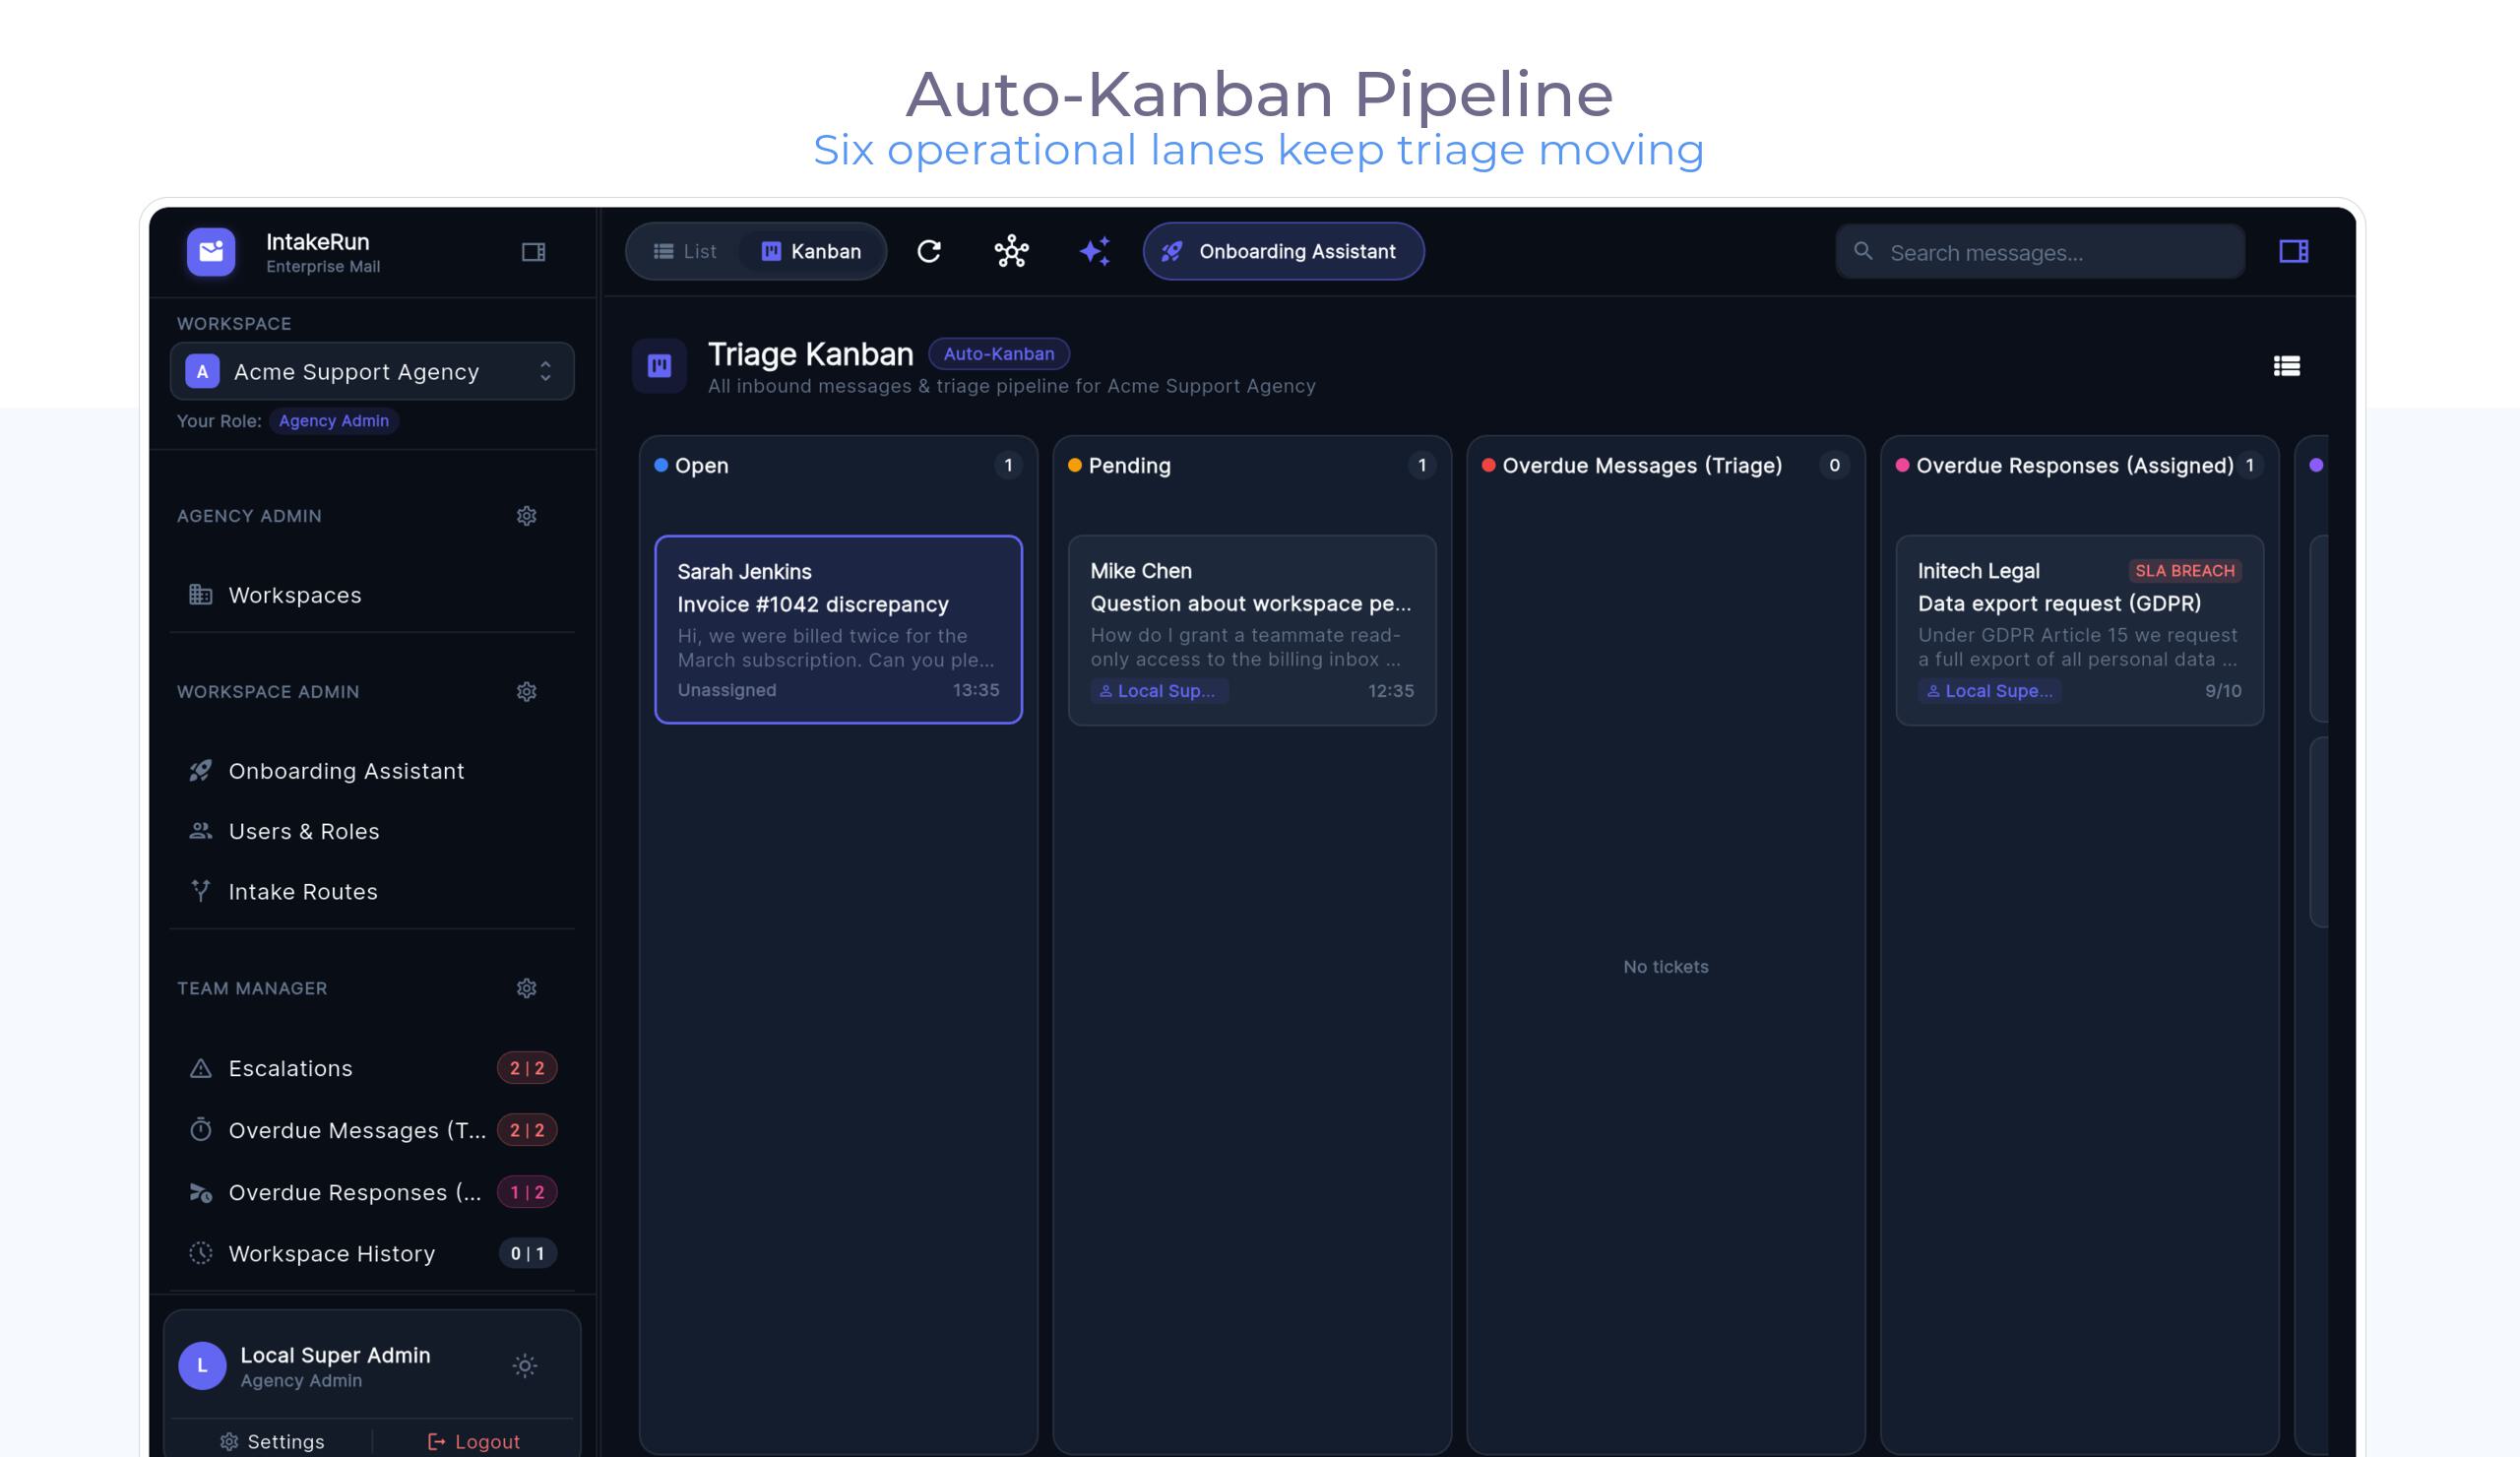Open the AI sparkle assistant icon
The image size is (2520, 1457).
click(x=1094, y=251)
